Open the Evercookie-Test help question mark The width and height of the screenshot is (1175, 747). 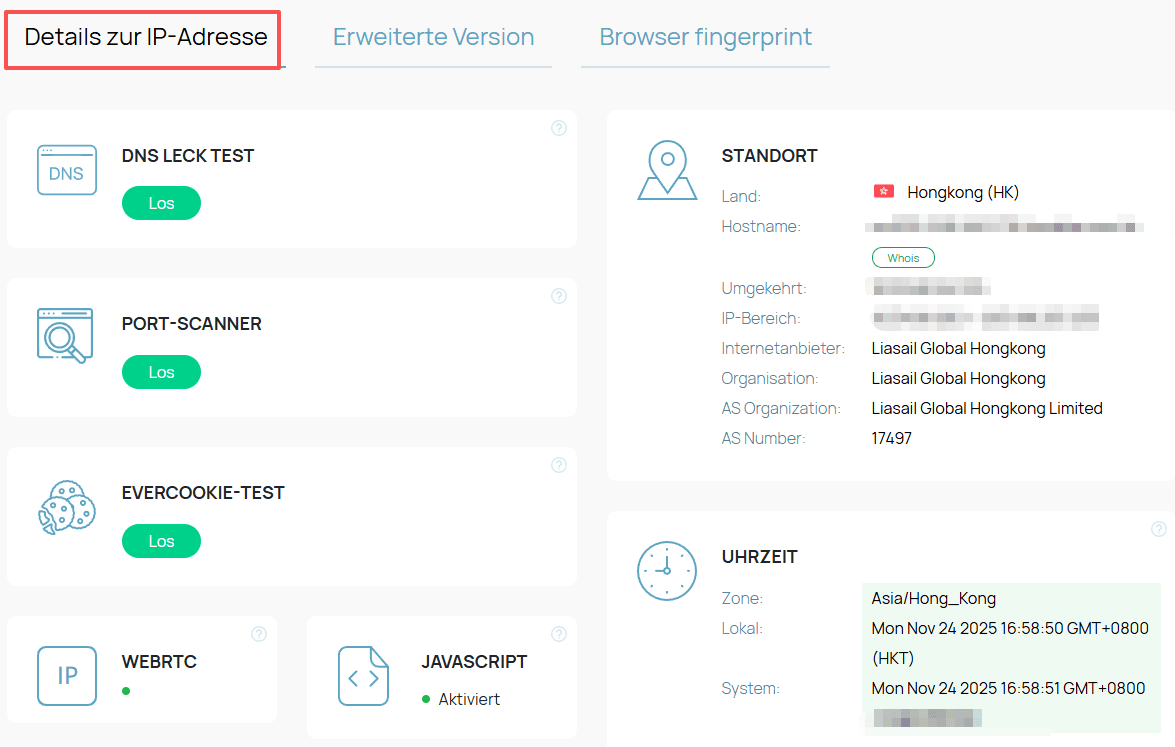click(559, 465)
